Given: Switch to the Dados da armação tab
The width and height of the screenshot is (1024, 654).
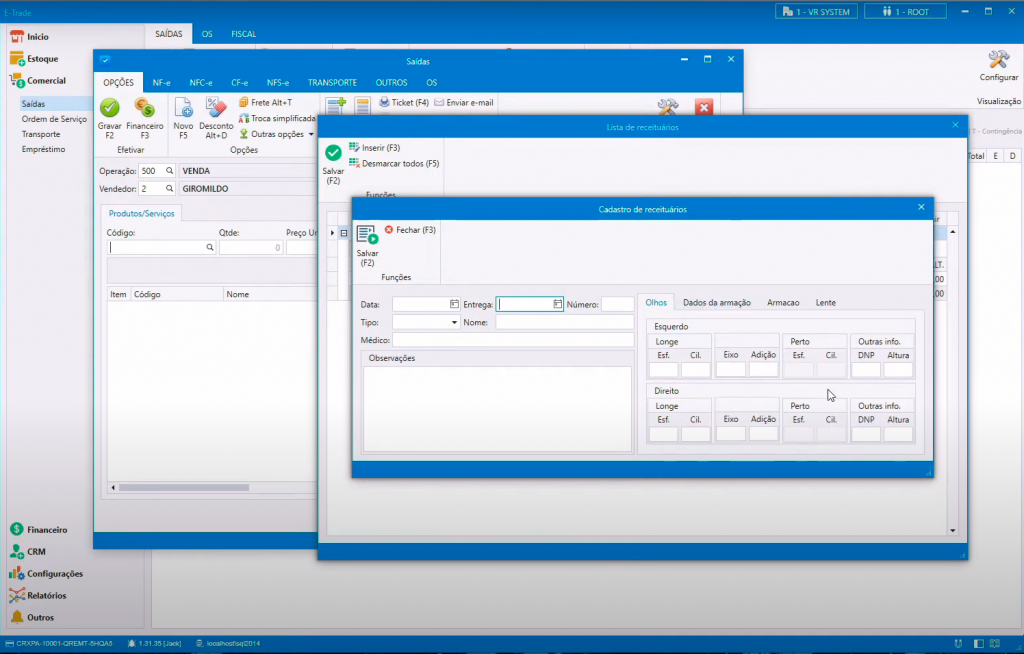Looking at the screenshot, I should 716,302.
